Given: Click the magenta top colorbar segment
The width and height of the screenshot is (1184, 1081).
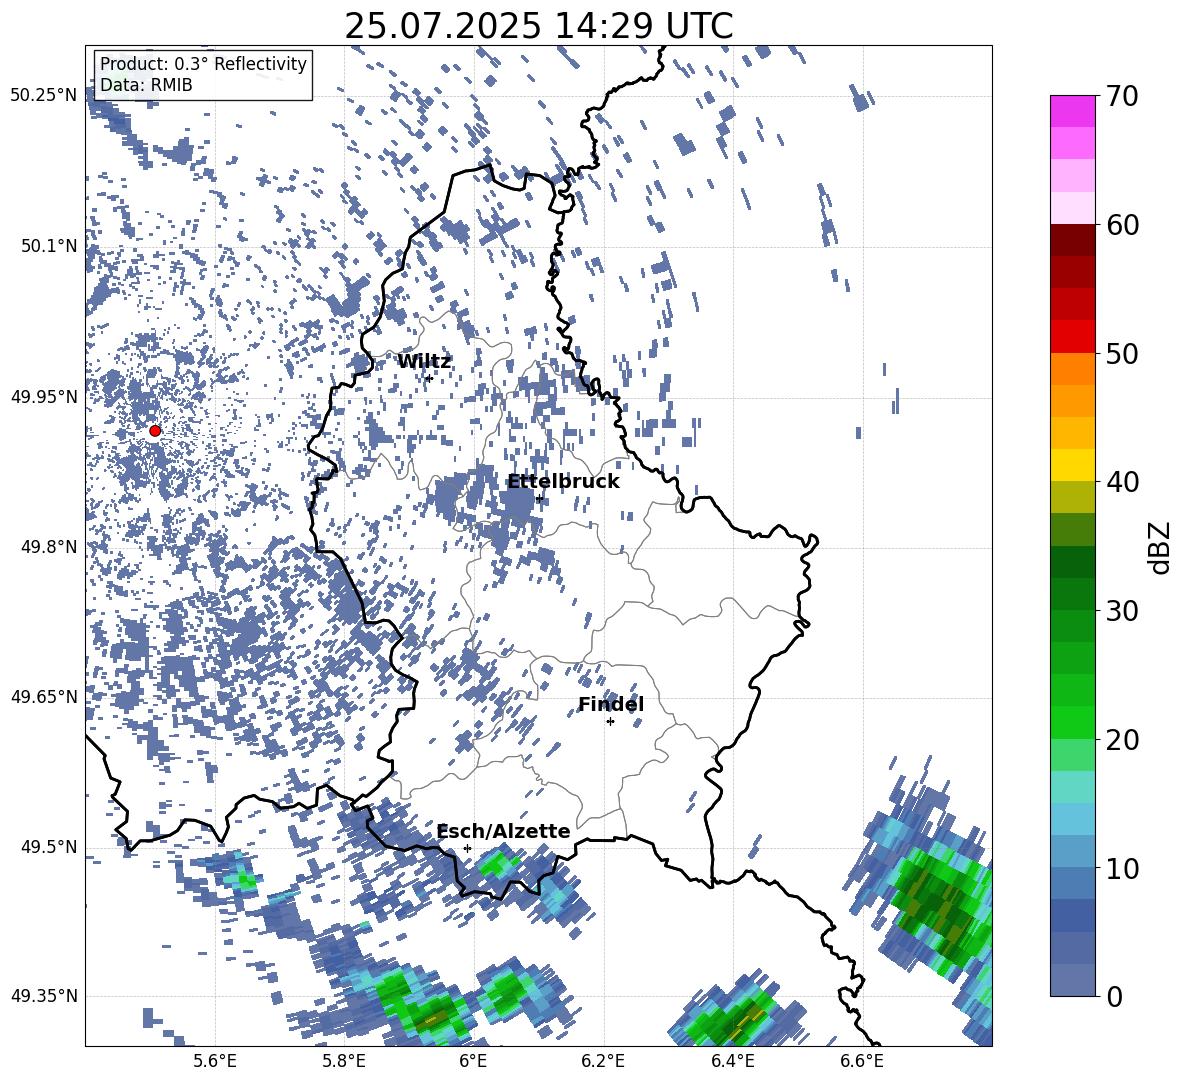Looking at the screenshot, I should 1072,111.
